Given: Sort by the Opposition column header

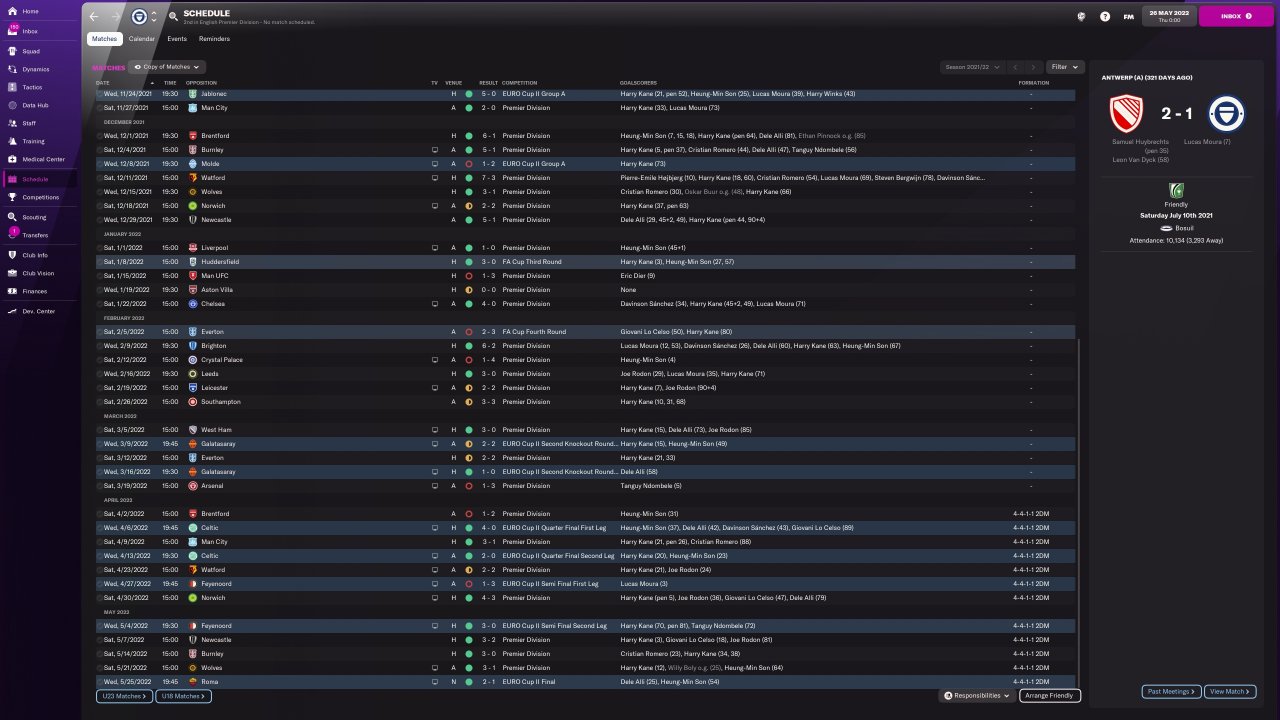Looking at the screenshot, I should (x=201, y=82).
